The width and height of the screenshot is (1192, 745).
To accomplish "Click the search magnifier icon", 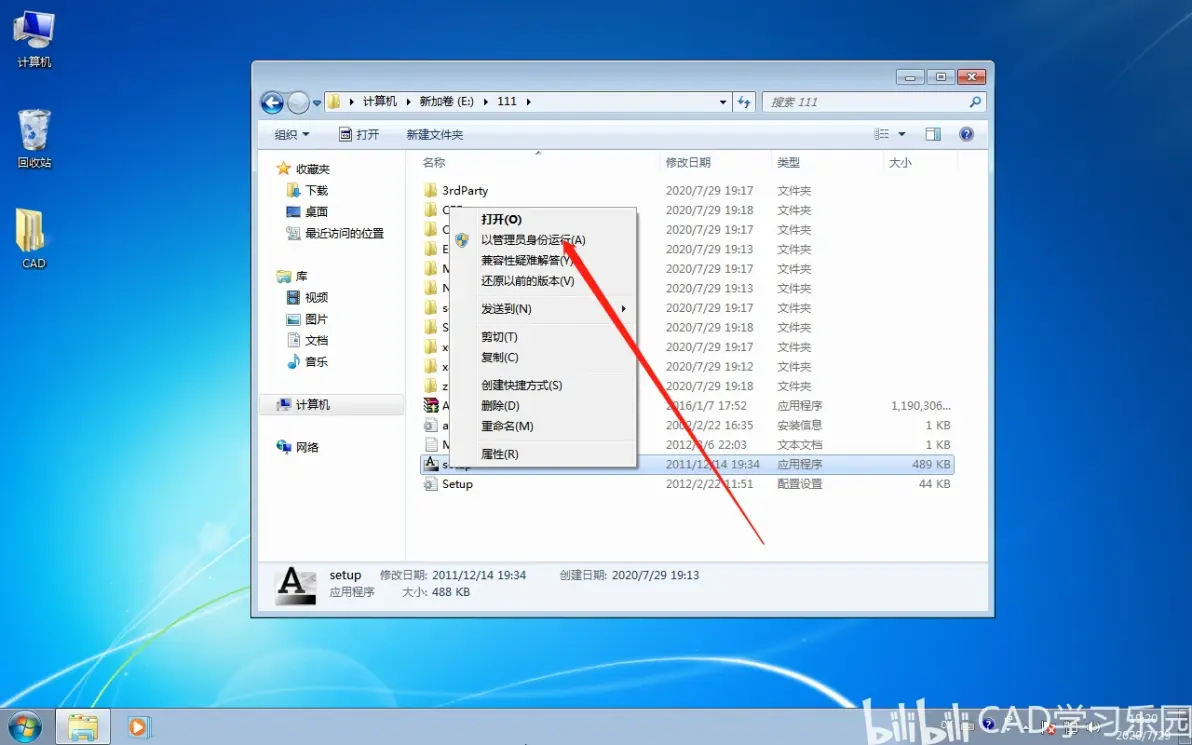I will click(x=975, y=101).
